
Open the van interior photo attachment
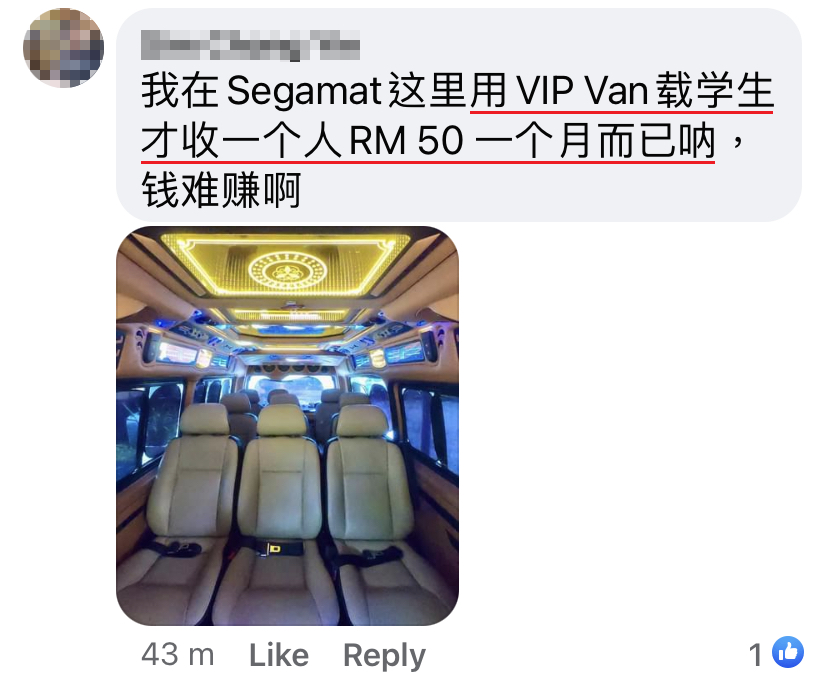(287, 426)
